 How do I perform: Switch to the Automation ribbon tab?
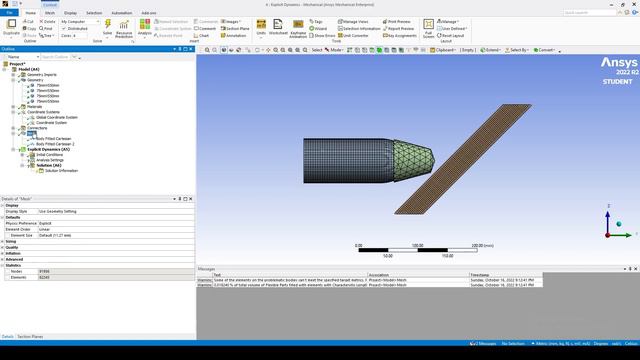tap(122, 13)
